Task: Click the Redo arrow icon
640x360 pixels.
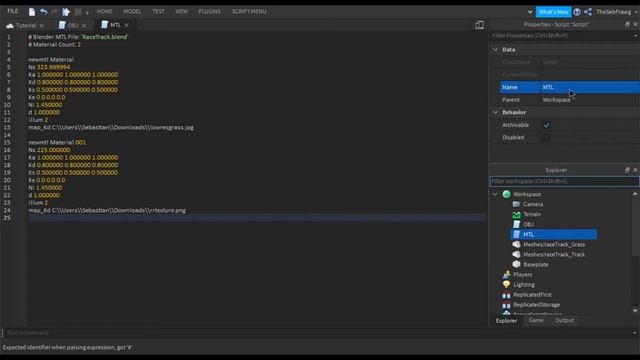Action: [x=54, y=12]
